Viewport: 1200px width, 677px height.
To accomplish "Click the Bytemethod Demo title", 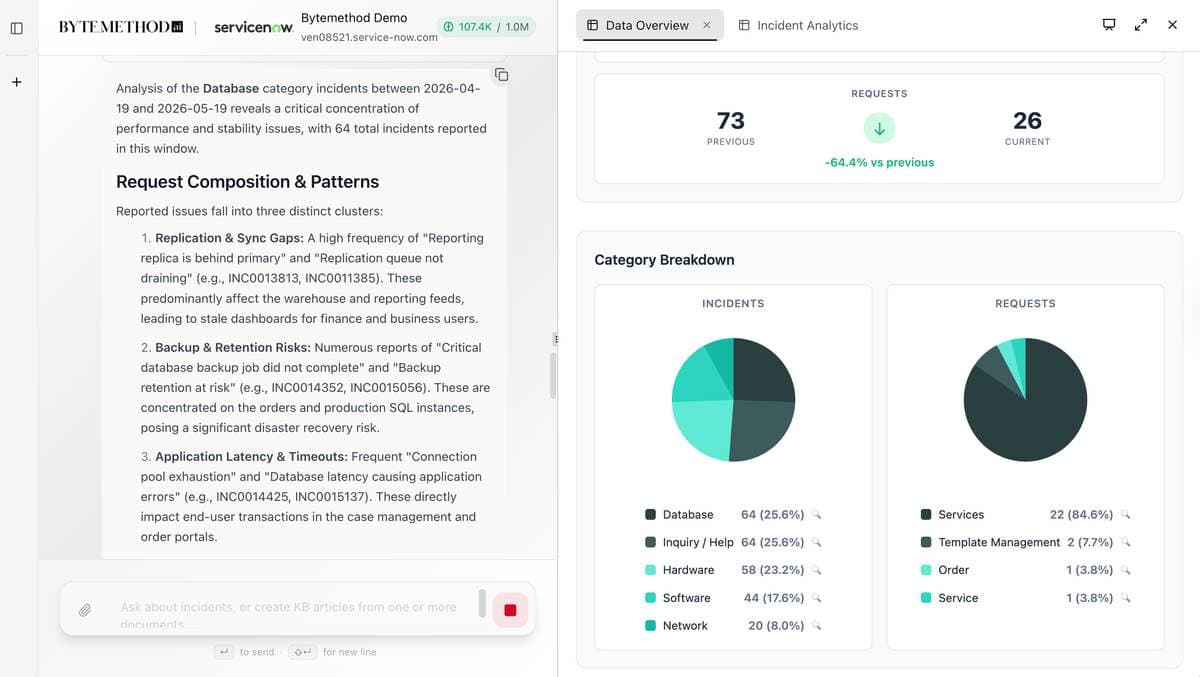I will pyautogui.click(x=354, y=18).
